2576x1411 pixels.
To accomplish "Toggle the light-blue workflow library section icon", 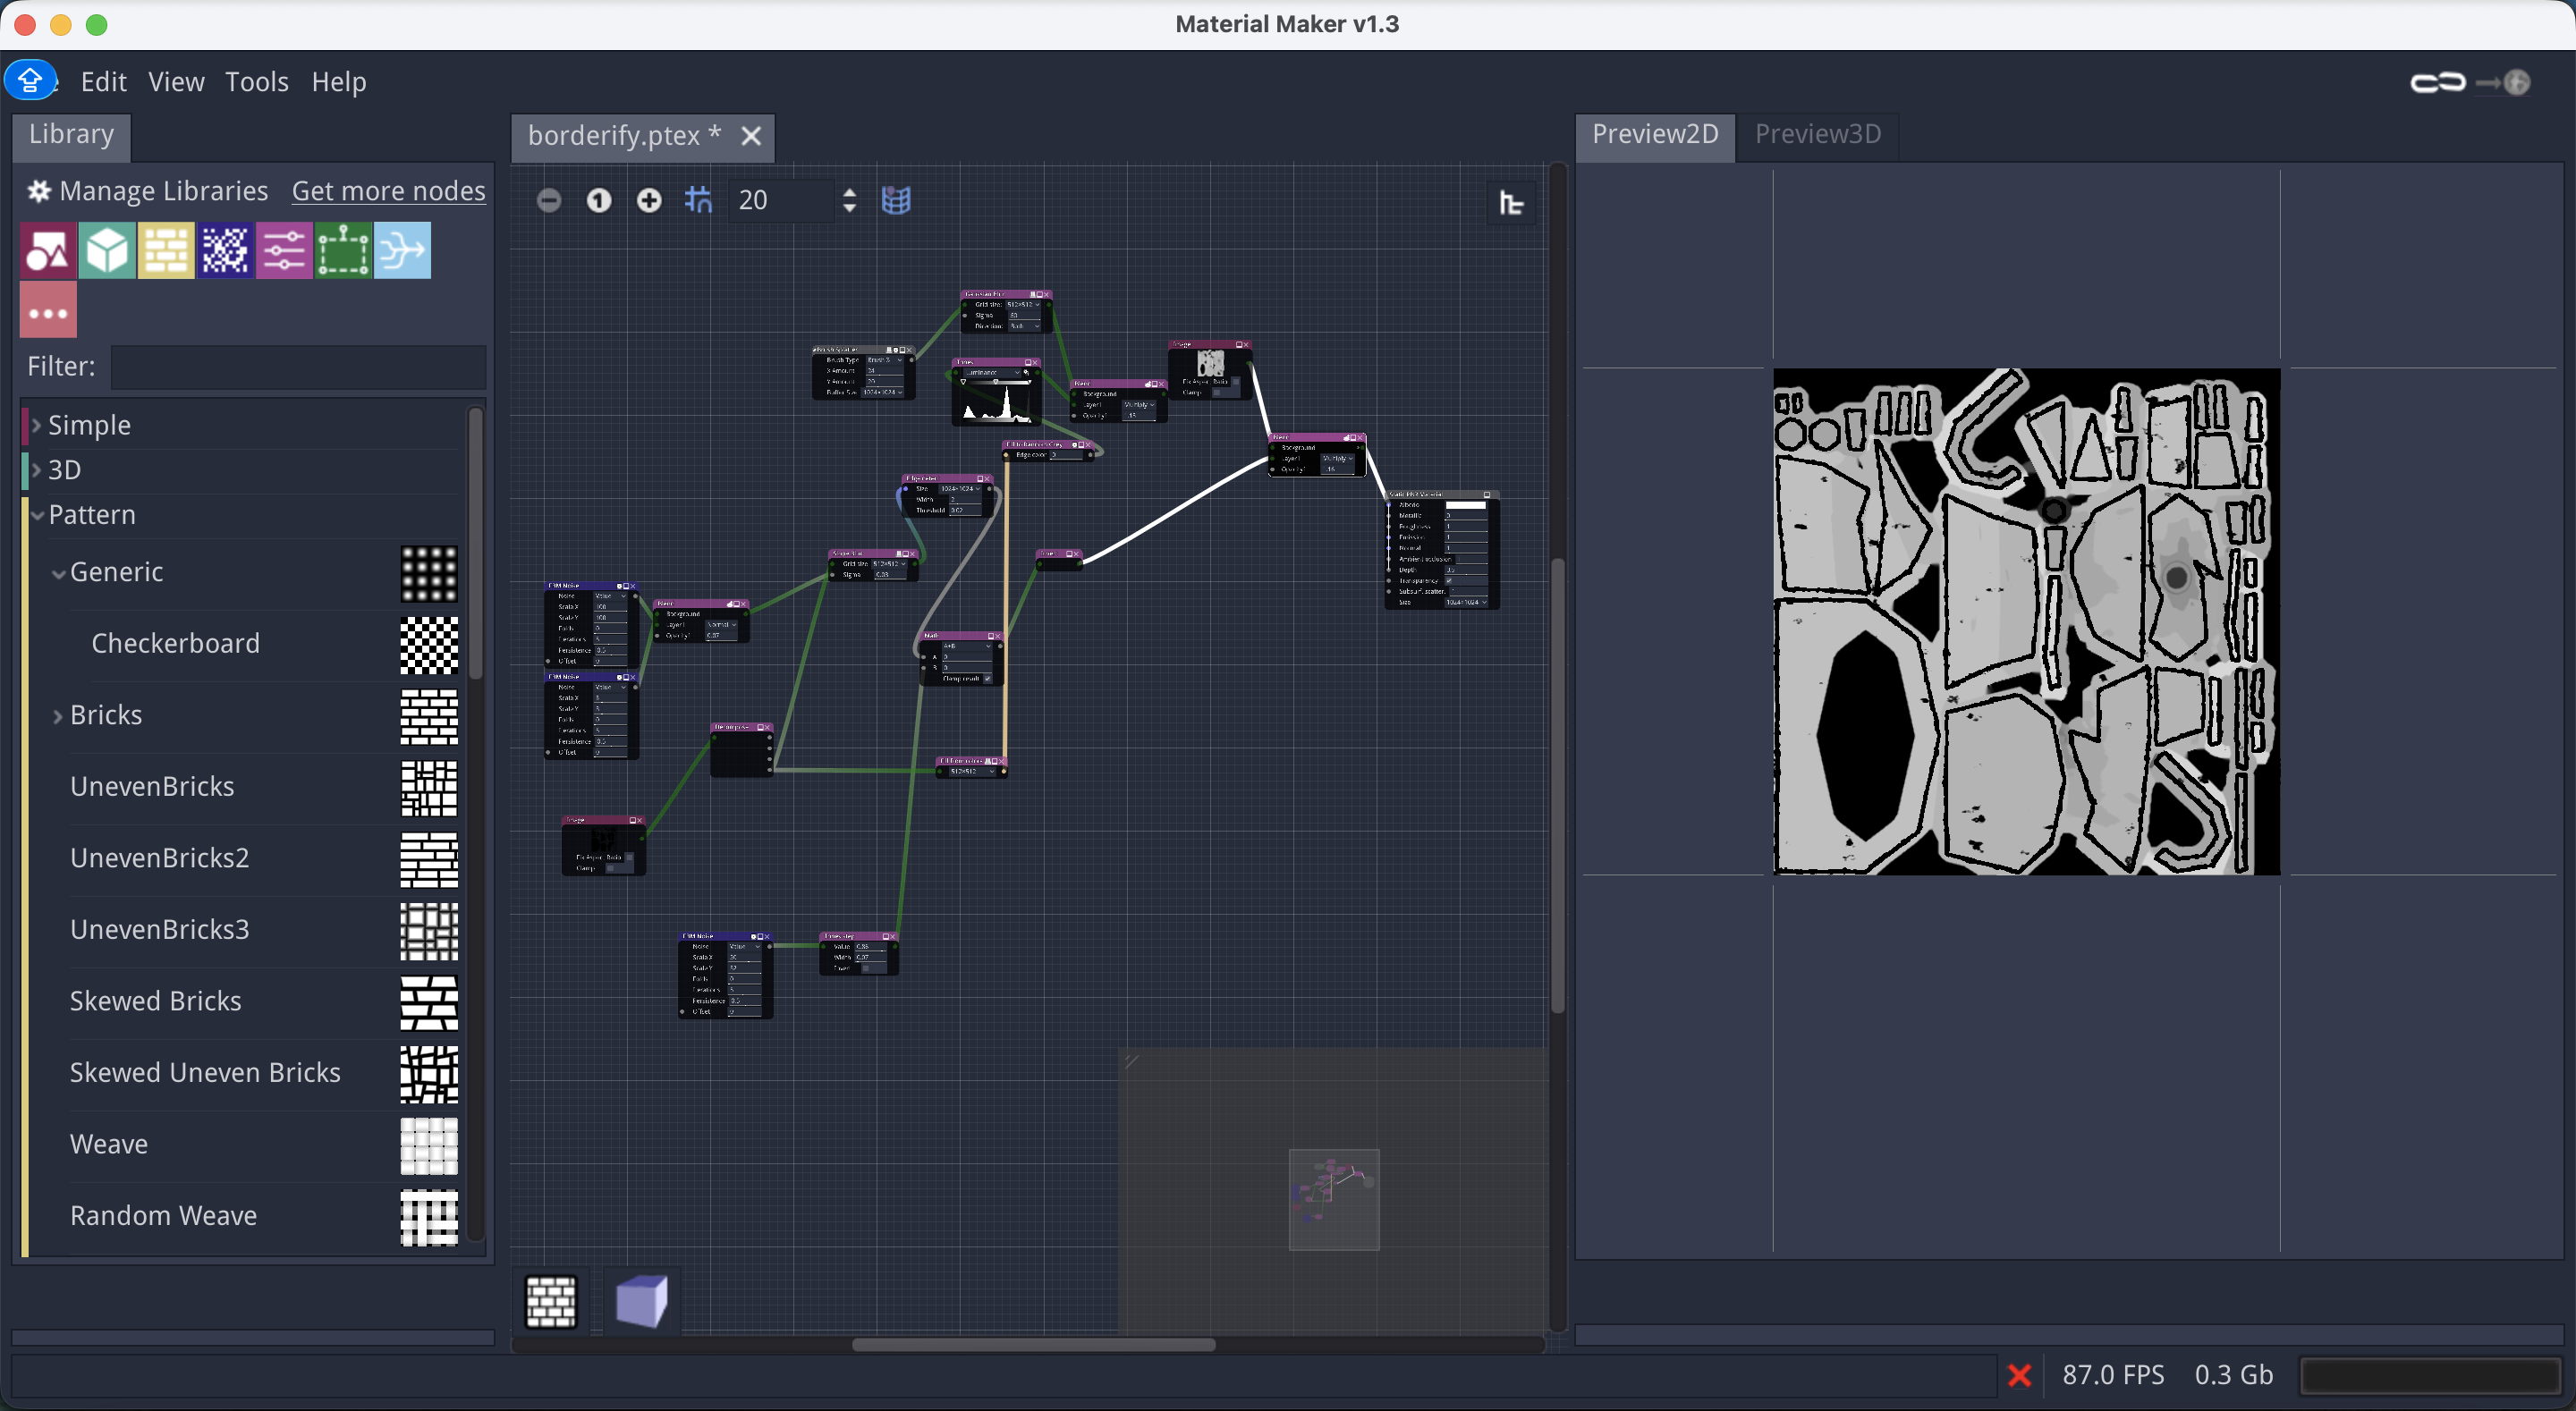I will click(402, 250).
